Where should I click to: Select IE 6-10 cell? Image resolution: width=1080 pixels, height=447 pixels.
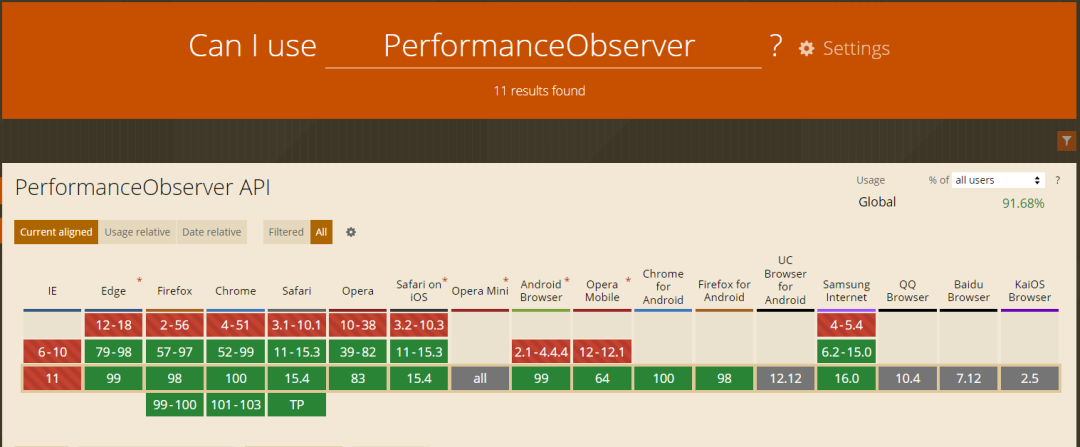click(x=52, y=352)
